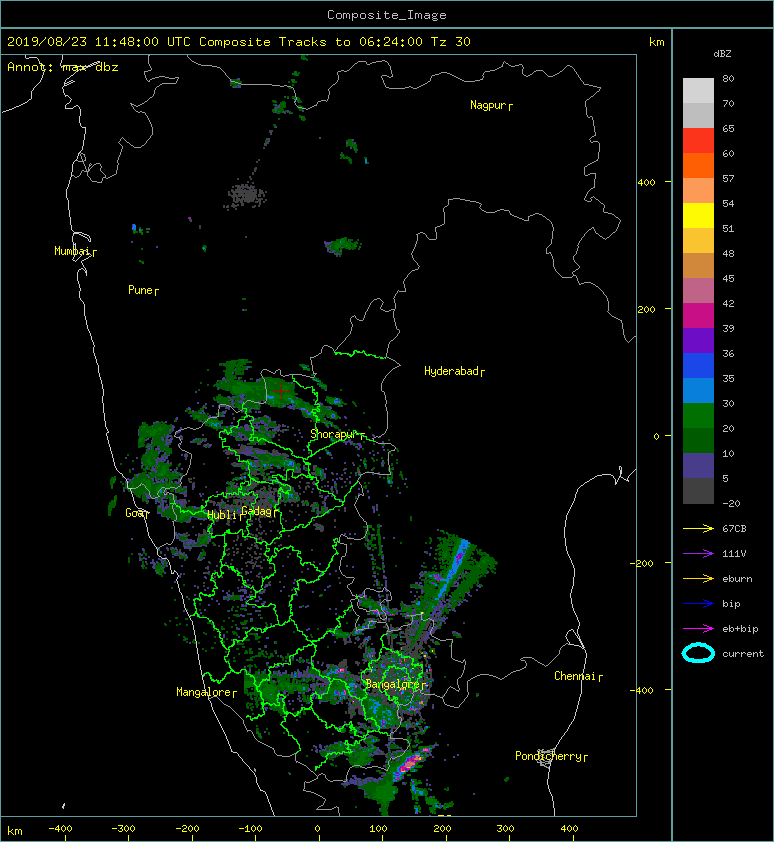Click the Mangalore city label
This screenshot has width=774, height=842.
[204, 692]
